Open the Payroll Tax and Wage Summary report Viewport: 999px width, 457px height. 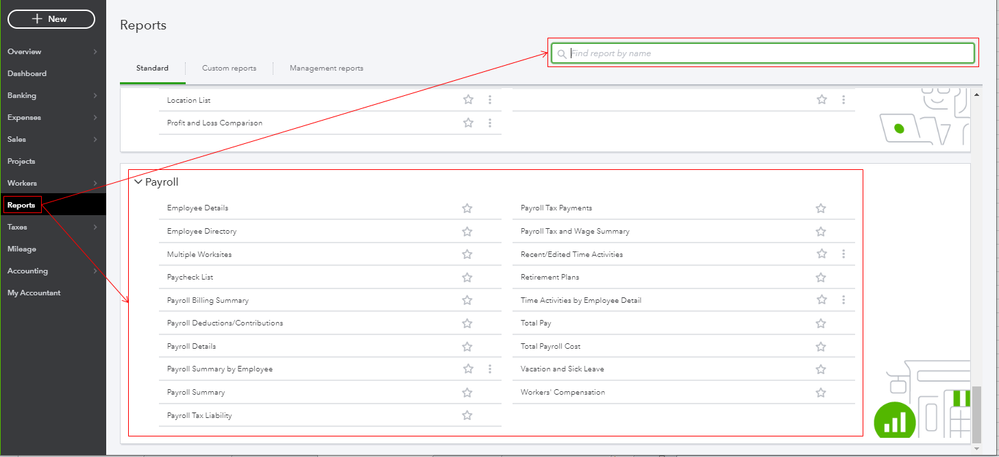coord(575,231)
